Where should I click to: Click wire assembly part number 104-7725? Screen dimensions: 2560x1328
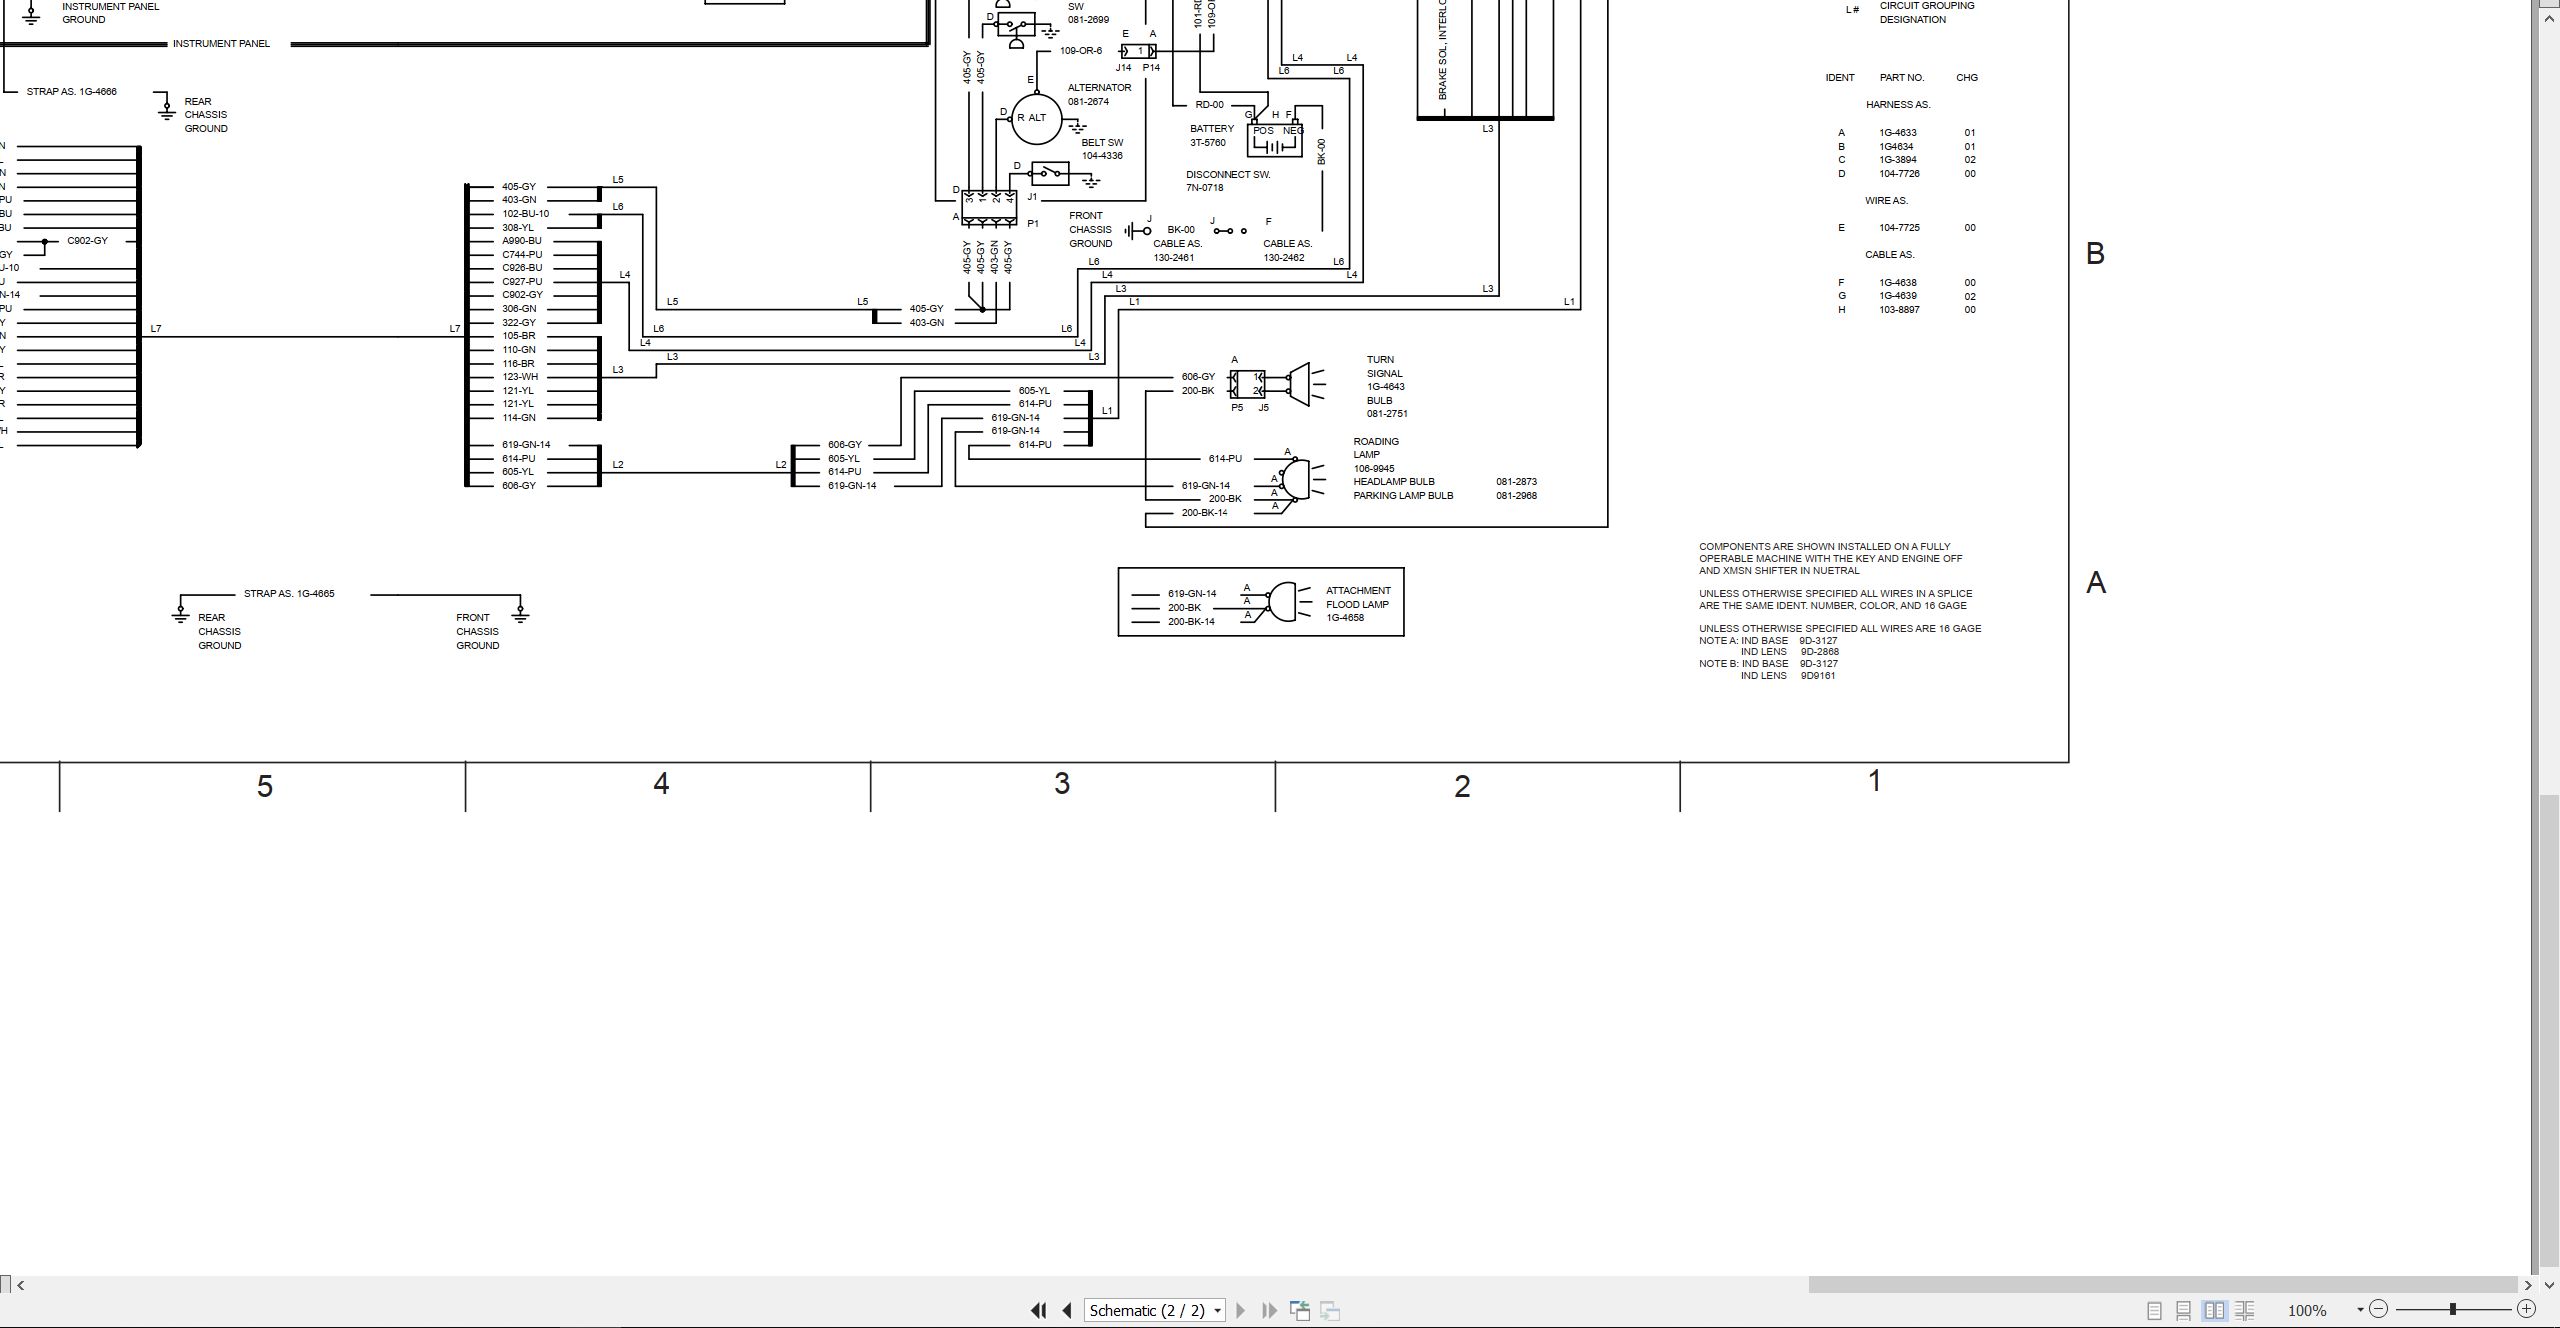[1899, 227]
